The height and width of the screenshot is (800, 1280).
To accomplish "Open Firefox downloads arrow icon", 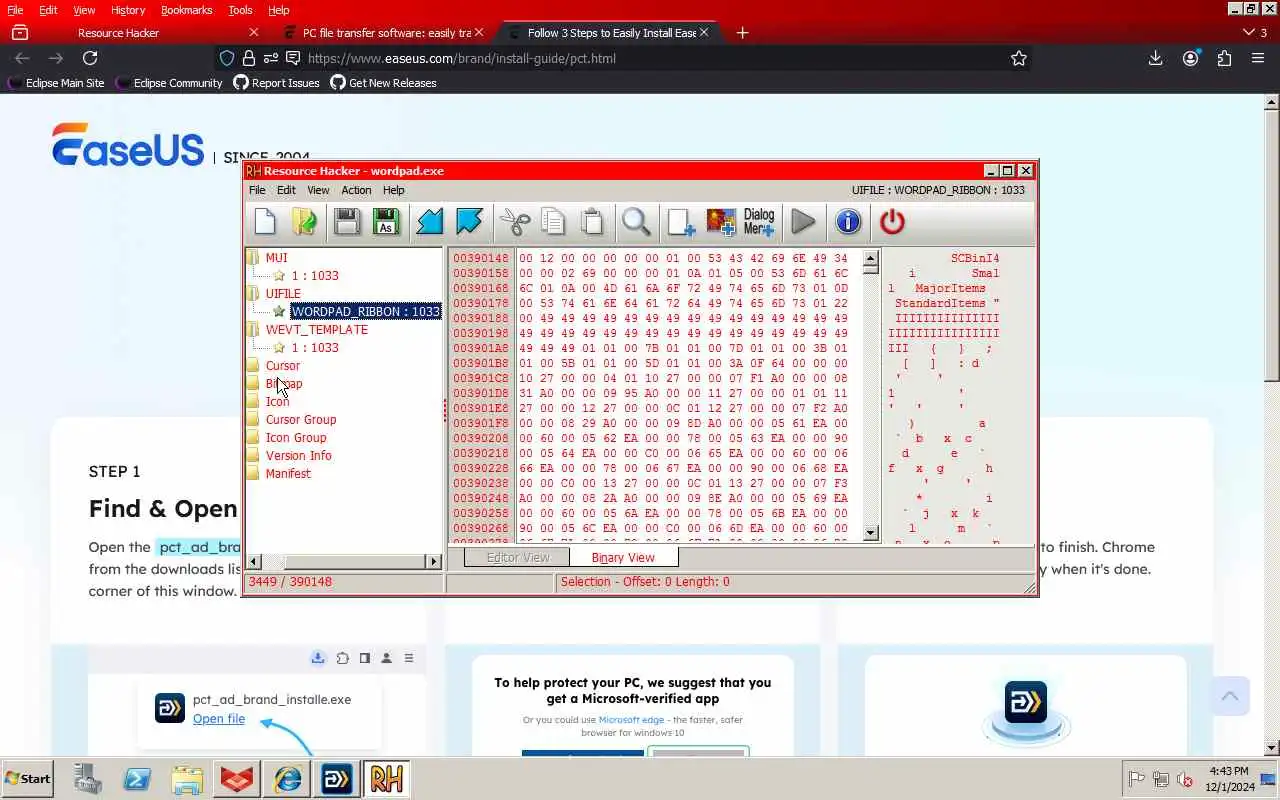I will tap(1155, 58).
